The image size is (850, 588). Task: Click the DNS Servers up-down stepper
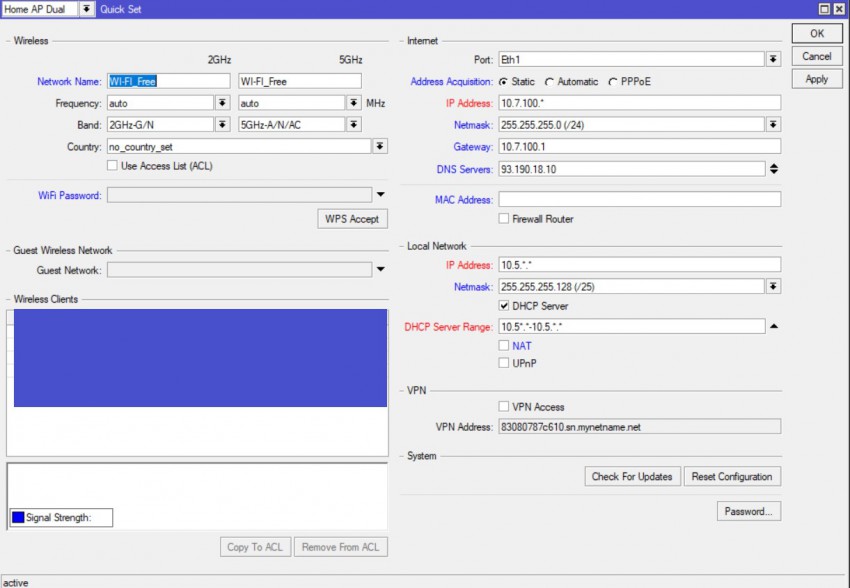click(773, 169)
